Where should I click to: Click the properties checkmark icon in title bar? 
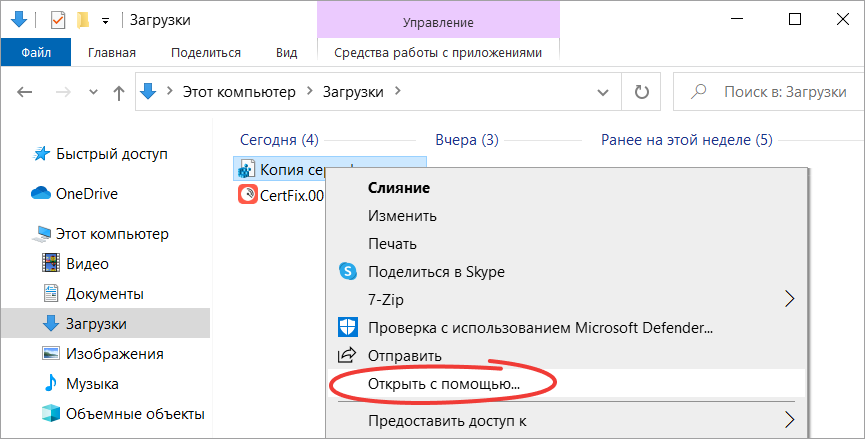click(58, 20)
